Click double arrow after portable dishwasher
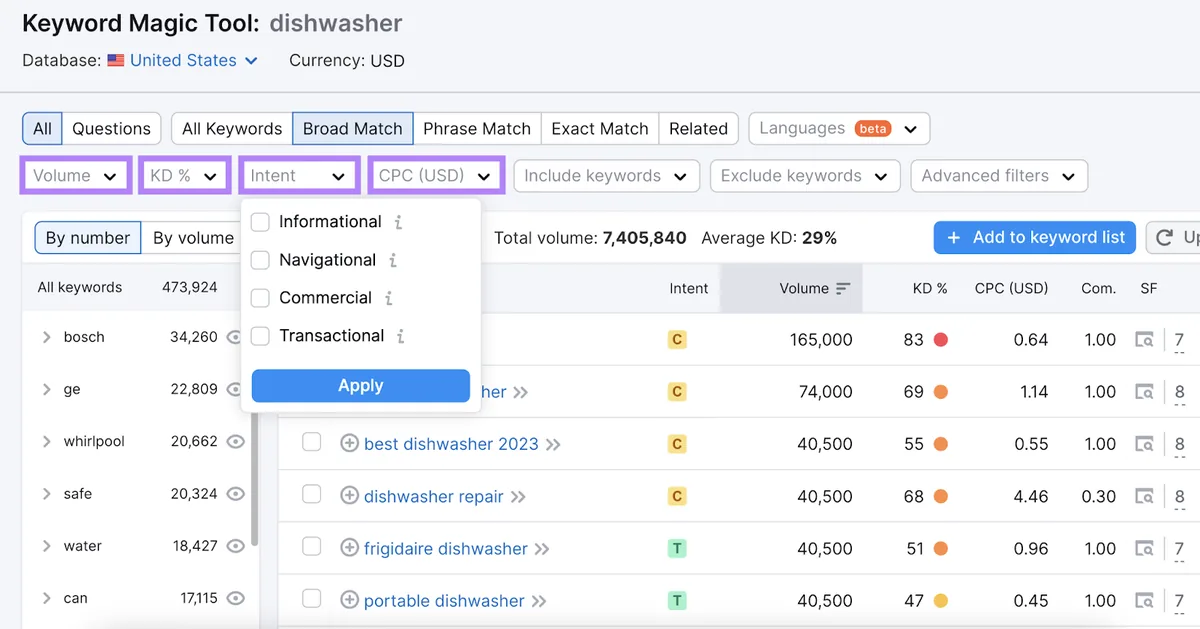 click(539, 601)
